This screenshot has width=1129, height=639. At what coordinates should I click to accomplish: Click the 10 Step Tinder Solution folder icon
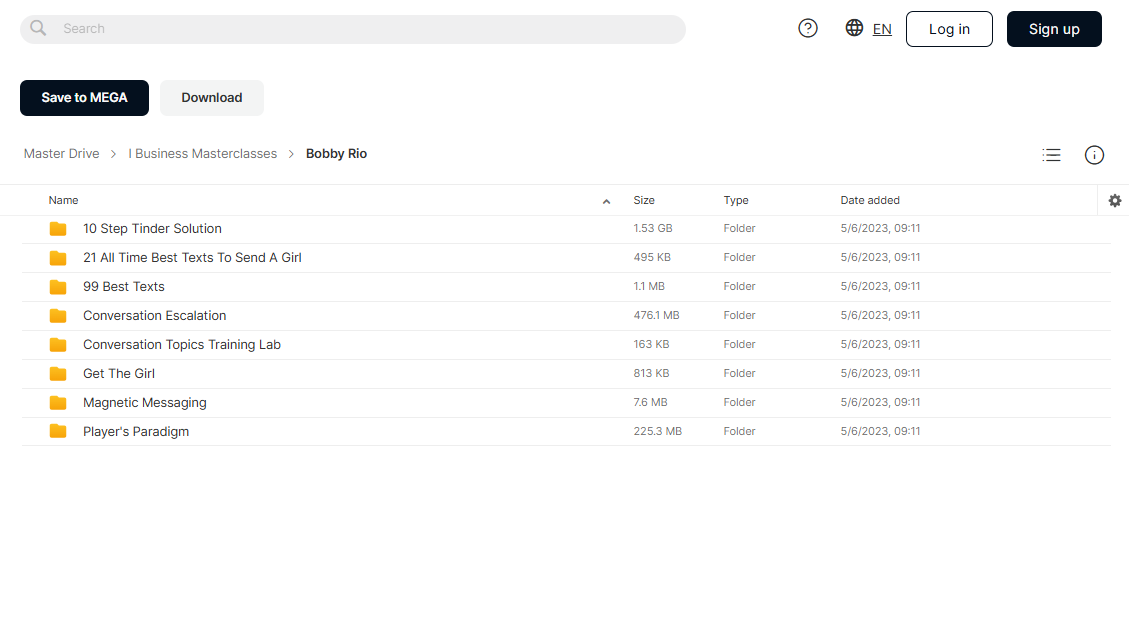pos(58,229)
